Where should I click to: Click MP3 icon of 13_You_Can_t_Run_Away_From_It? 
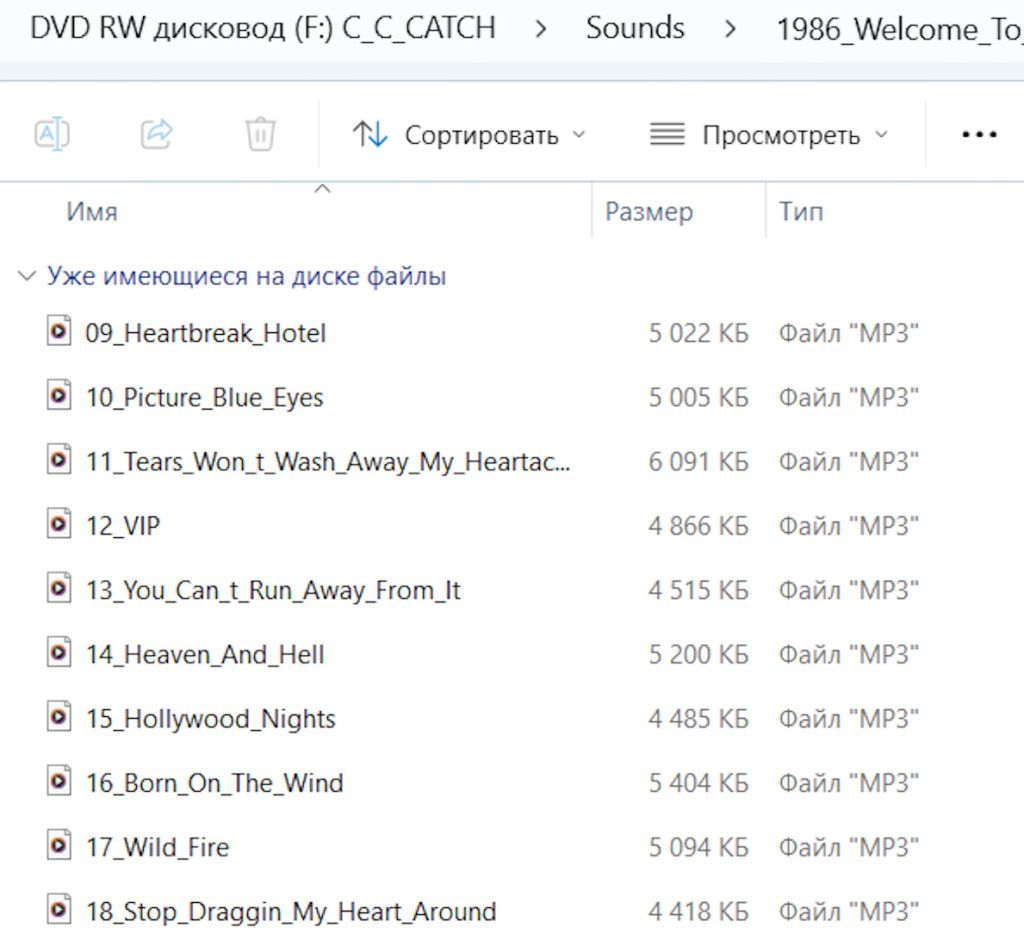59,588
